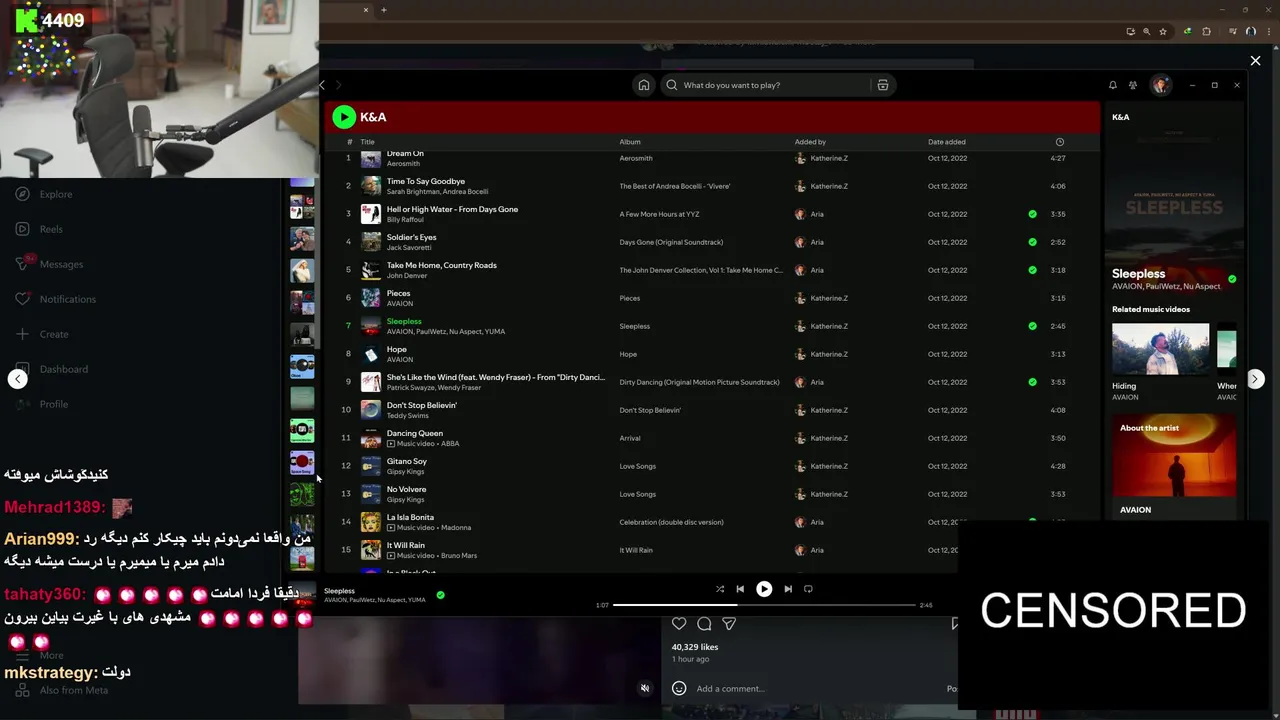1280x720 pixels.
Task: Toggle saved checkmark in Sleepless side panel
Action: coord(1232,279)
